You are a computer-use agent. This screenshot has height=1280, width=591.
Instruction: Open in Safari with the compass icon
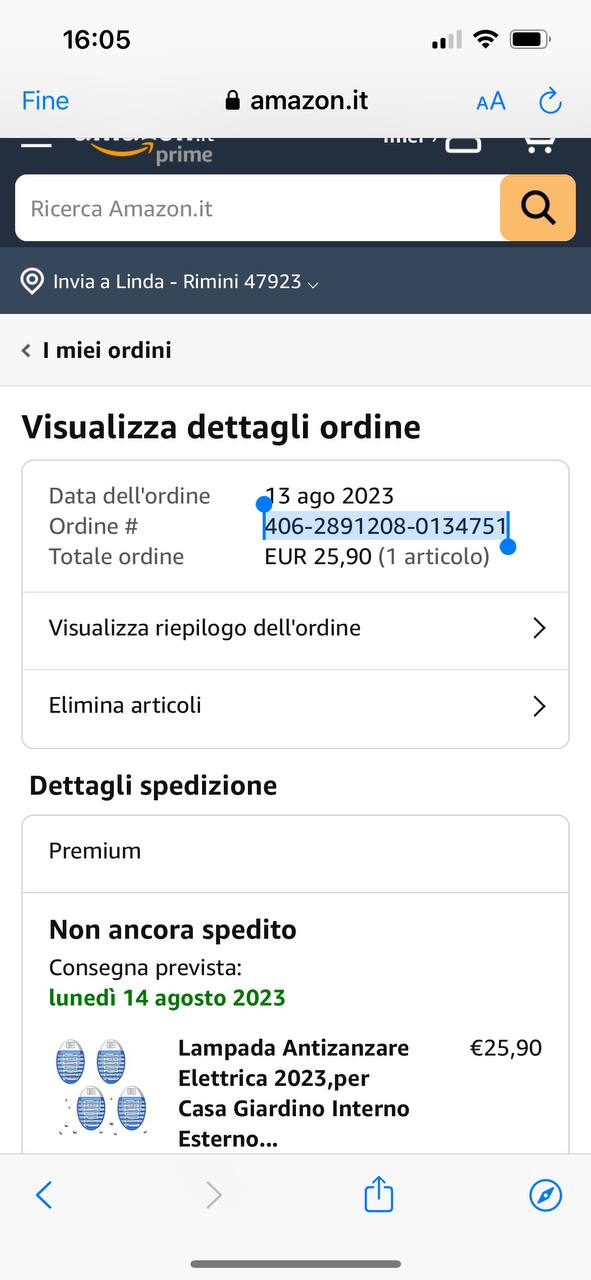point(545,1194)
